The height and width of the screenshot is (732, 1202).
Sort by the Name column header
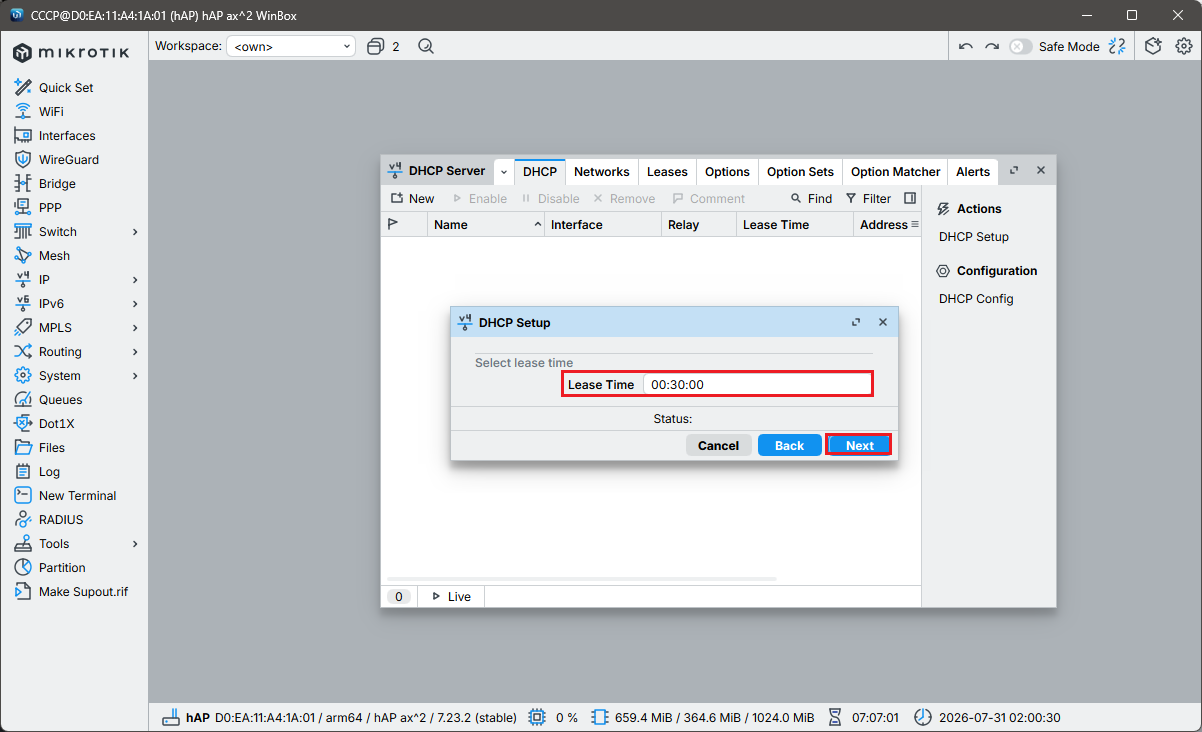coord(486,225)
